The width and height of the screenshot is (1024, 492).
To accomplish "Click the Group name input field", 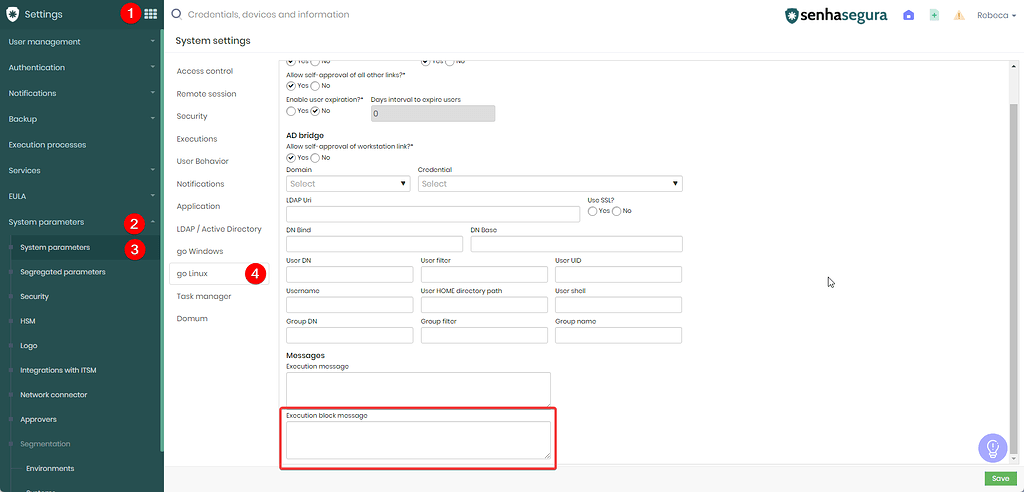I will (x=618, y=335).
